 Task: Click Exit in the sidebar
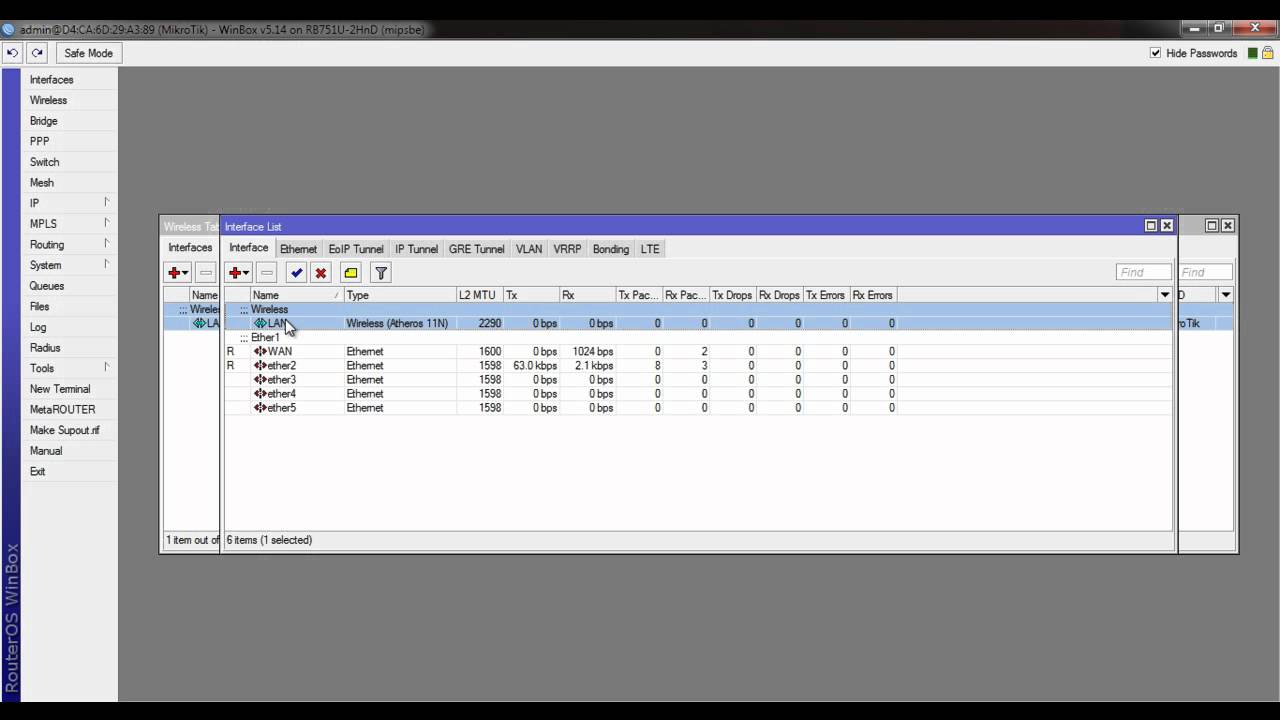(37, 471)
